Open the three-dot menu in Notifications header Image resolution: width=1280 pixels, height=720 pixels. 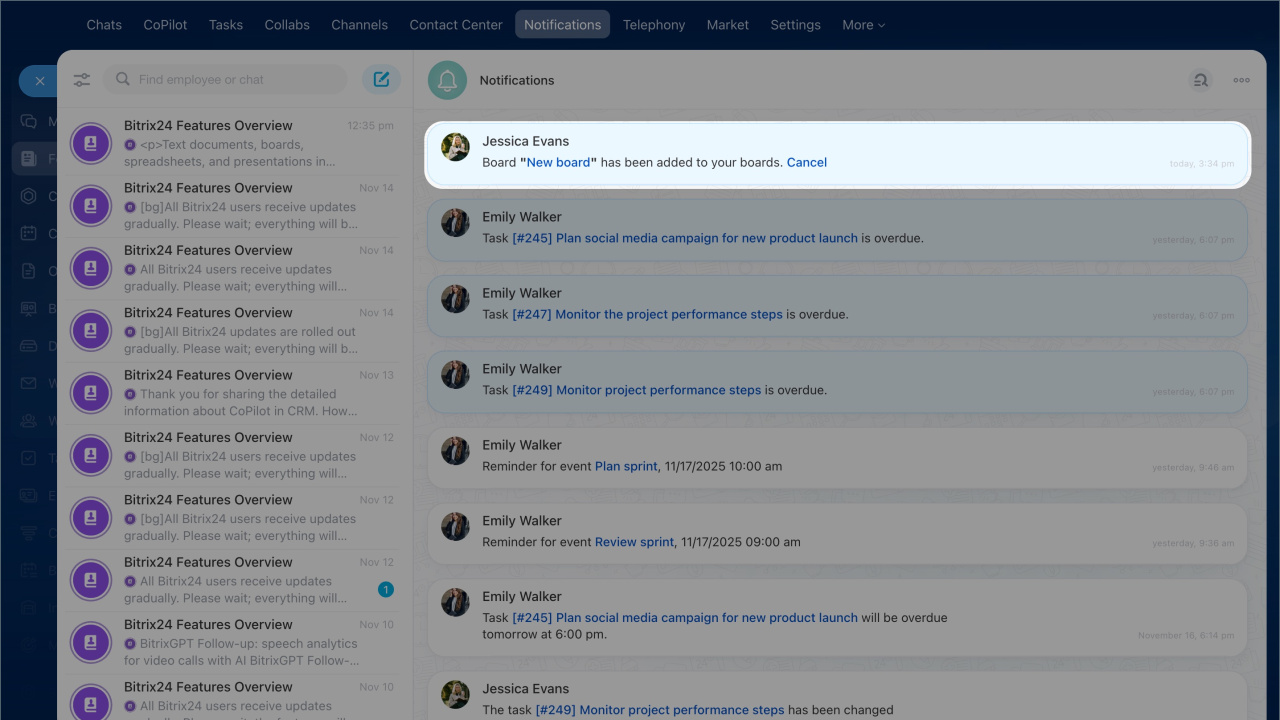(x=1241, y=80)
